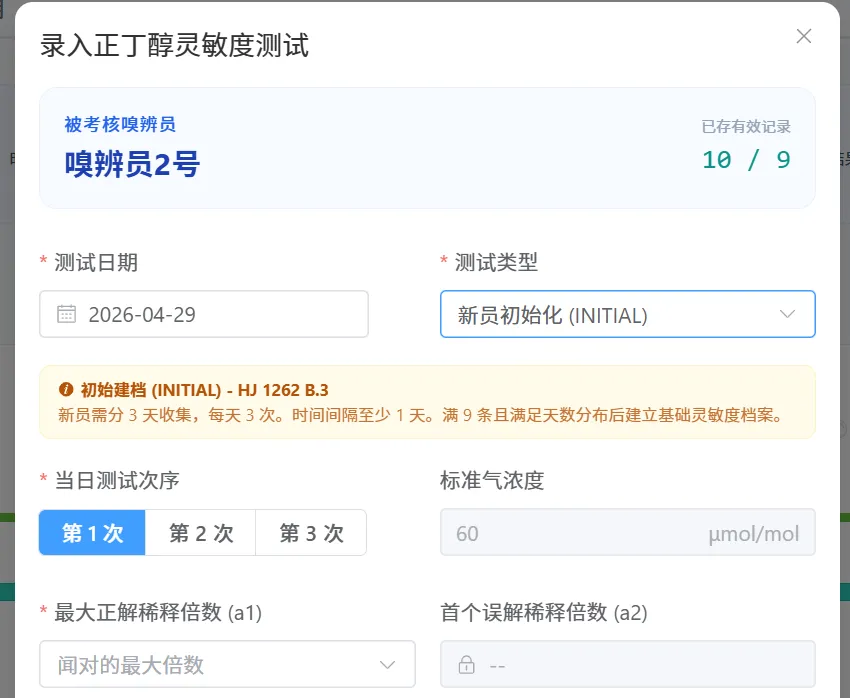Screen dimensions: 850x698
Task: Click the 首个误解稀释倍数 (a2) label
Action: point(544,613)
